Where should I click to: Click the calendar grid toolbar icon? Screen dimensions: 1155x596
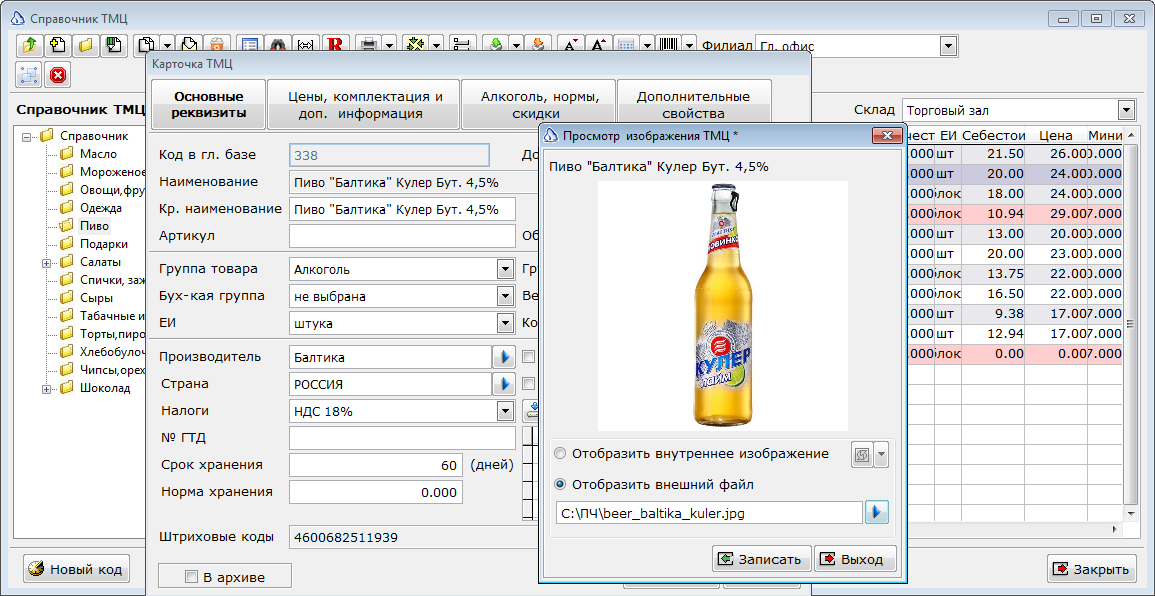click(626, 45)
